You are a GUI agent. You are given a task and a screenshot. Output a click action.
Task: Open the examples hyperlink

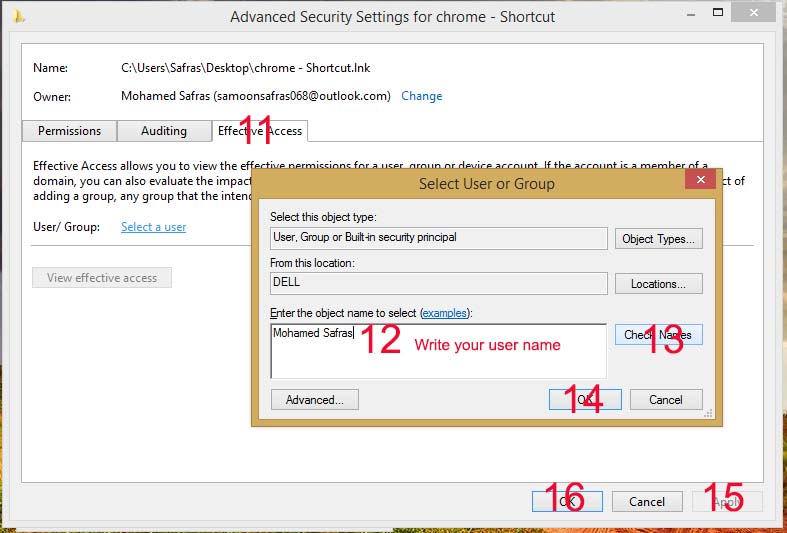(443, 313)
